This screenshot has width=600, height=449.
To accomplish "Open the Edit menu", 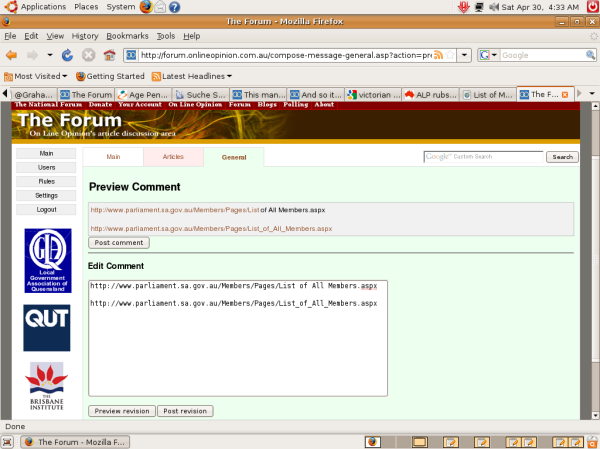I will click(31, 36).
